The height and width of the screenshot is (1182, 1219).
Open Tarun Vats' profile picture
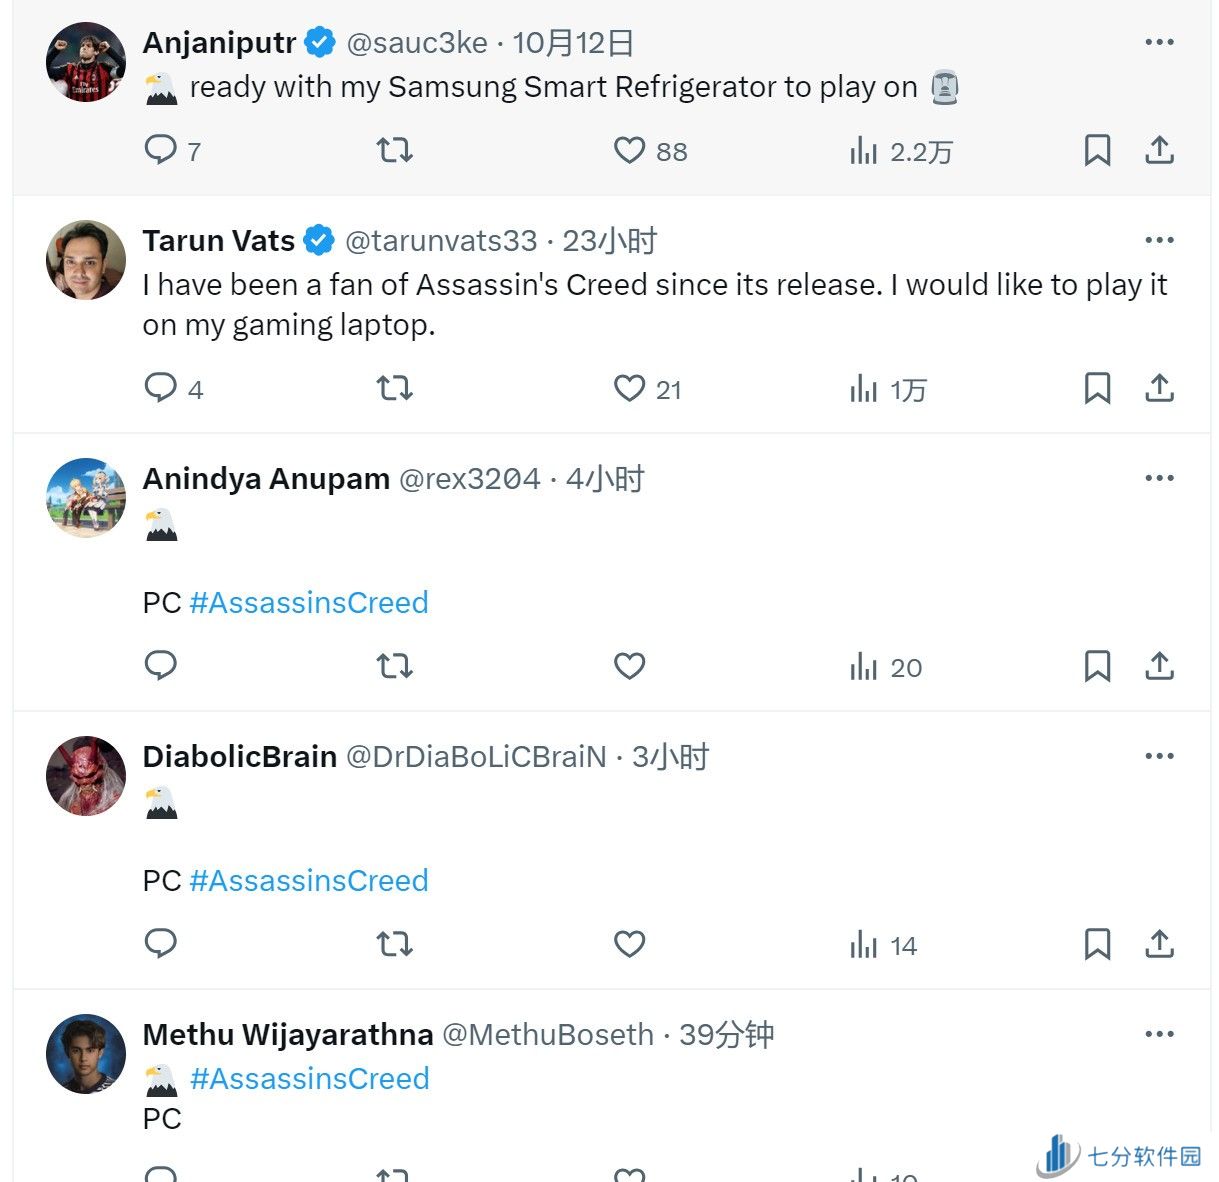coord(86,260)
